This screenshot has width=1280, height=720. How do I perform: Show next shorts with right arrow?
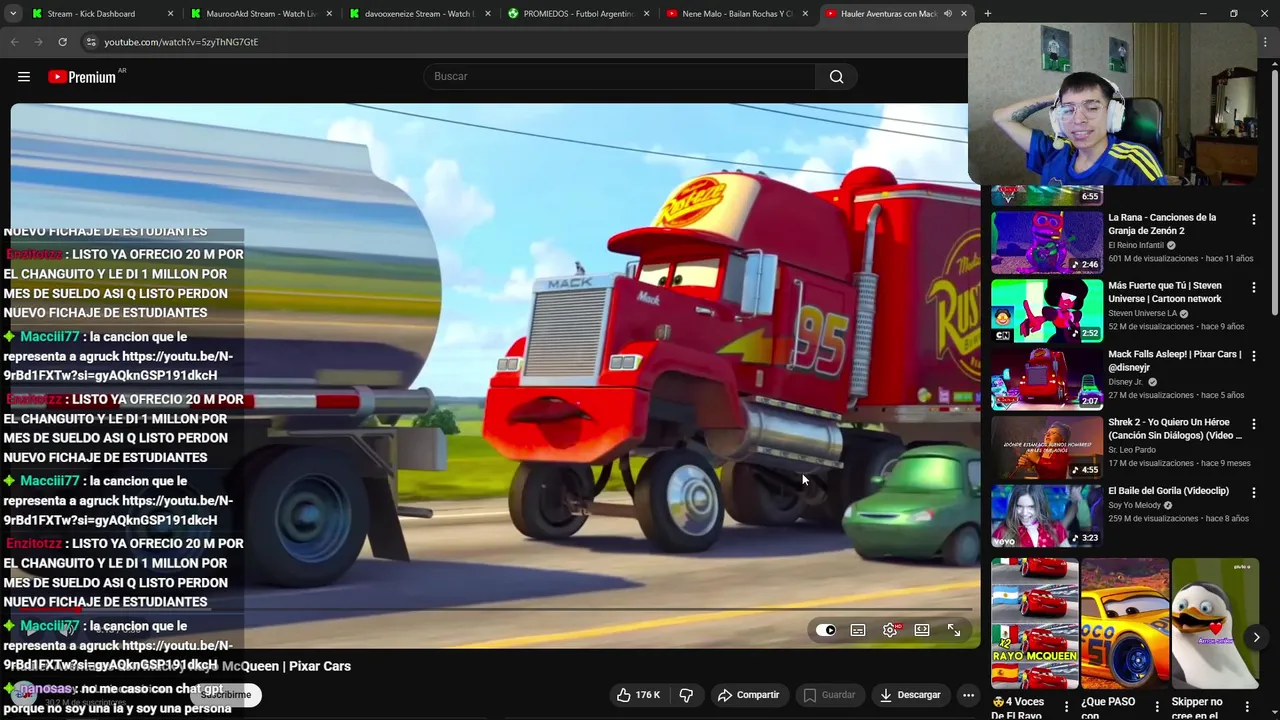pos(1256,637)
